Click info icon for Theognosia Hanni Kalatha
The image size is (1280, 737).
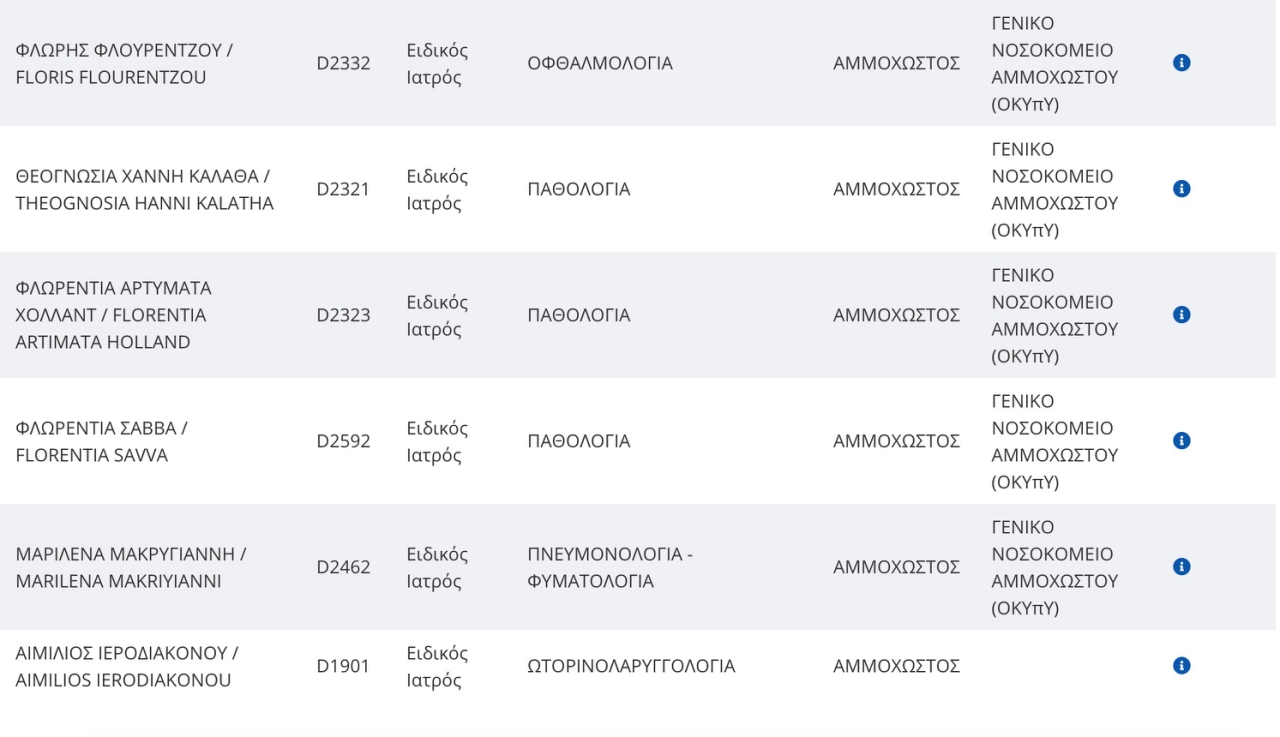(1181, 189)
